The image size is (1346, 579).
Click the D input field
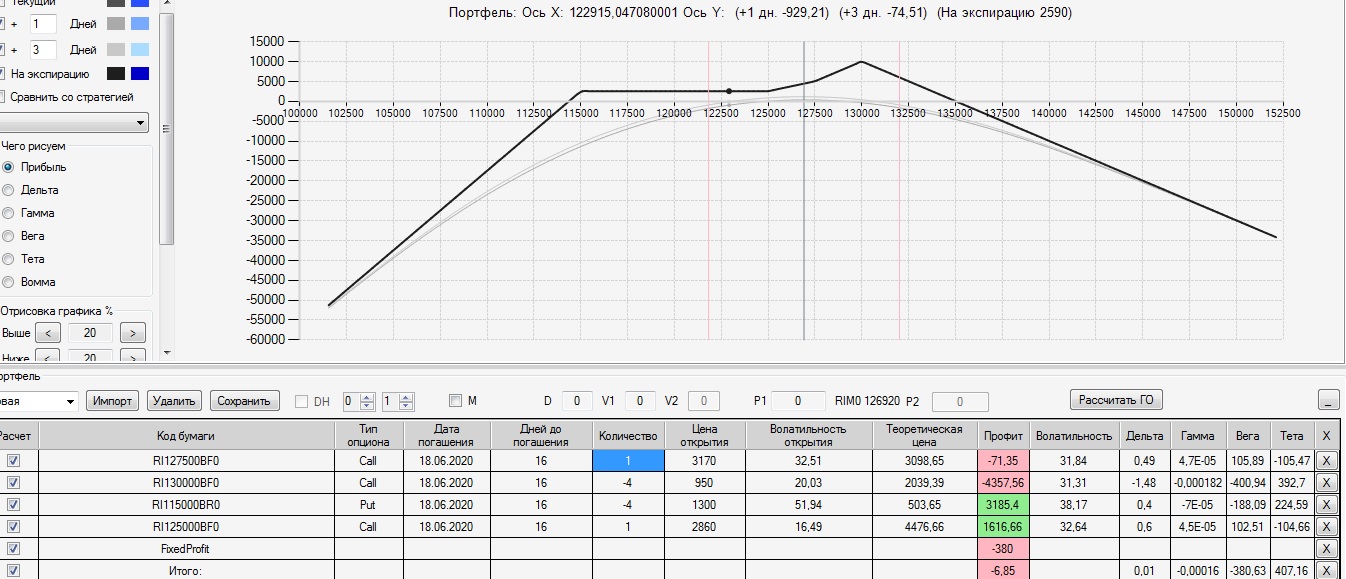pos(577,401)
